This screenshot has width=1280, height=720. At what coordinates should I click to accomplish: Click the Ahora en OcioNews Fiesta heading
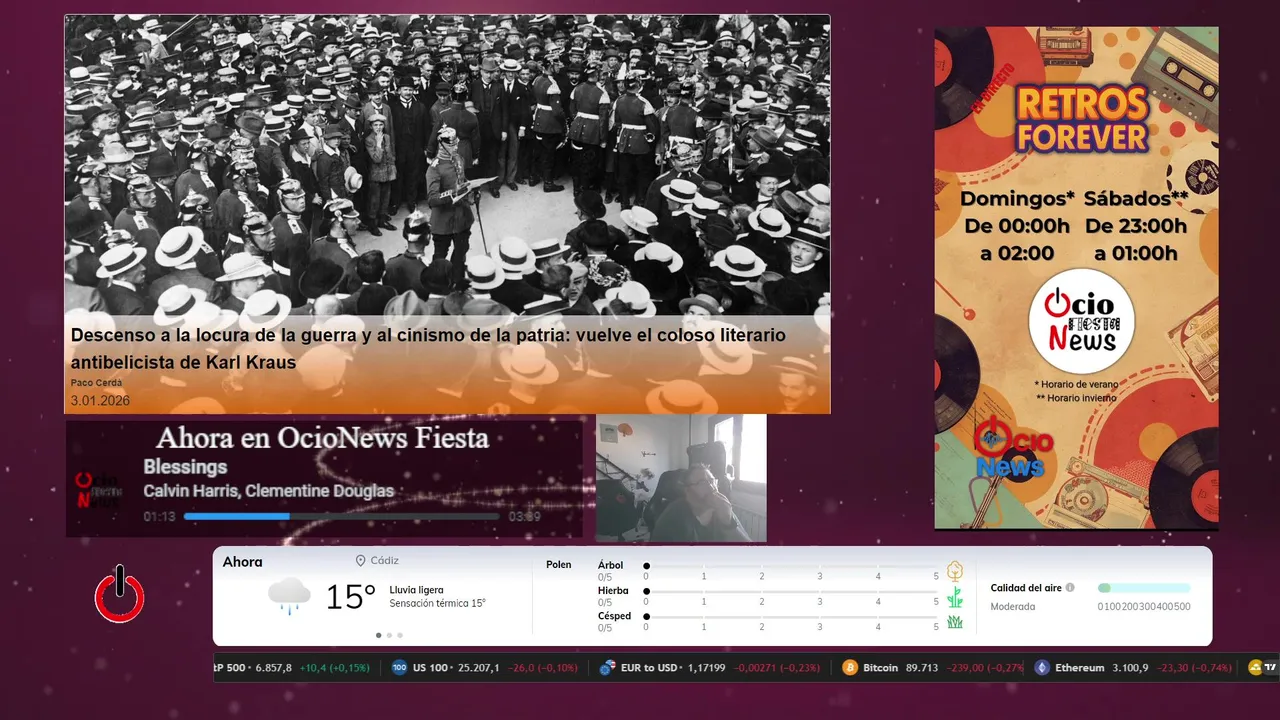pyautogui.click(x=322, y=438)
